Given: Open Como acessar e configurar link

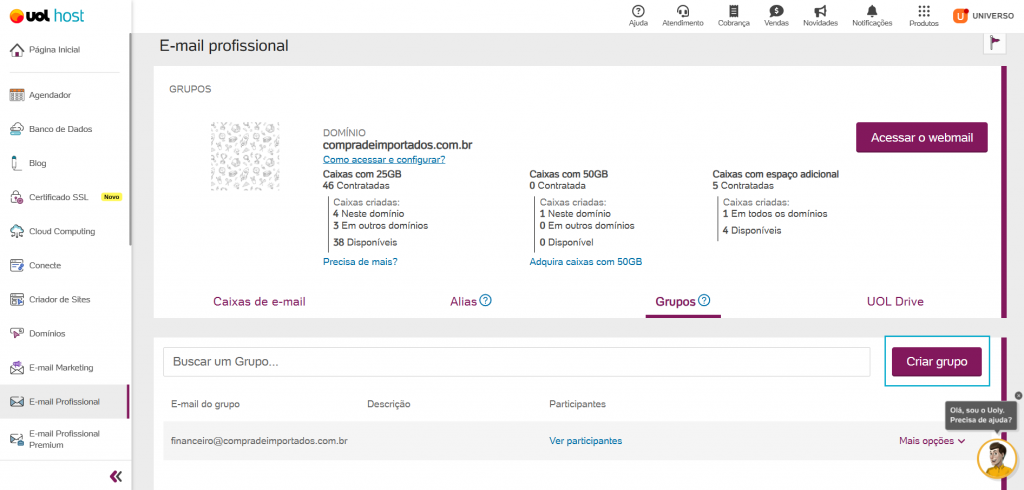Looking at the screenshot, I should 384,159.
